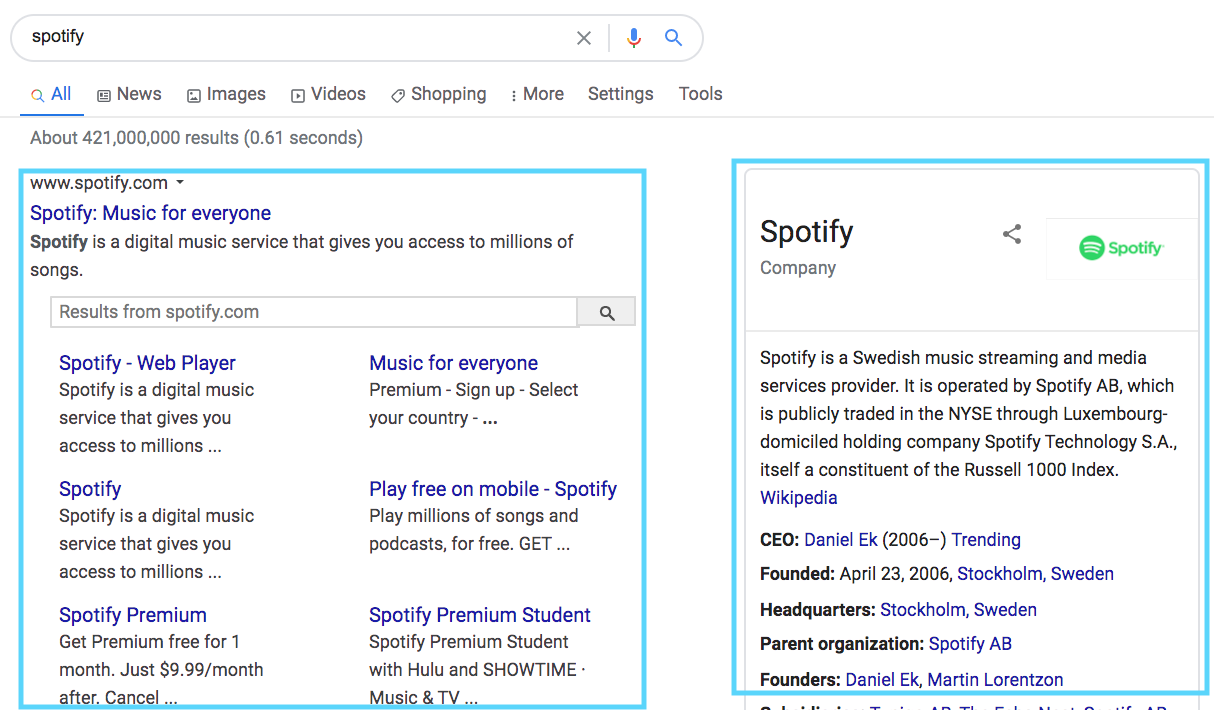Open the More search options menu

536,94
